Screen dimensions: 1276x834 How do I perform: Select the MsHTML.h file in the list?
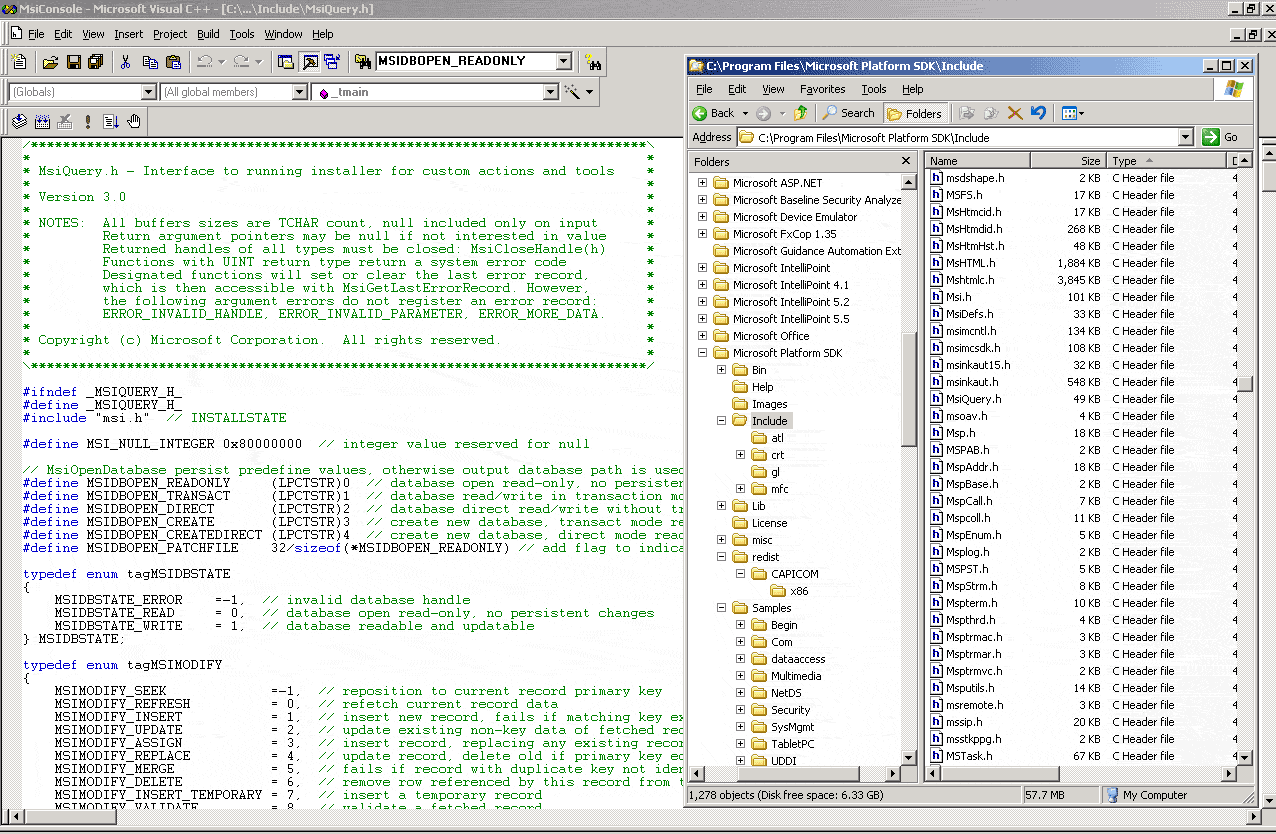pyautogui.click(x=970, y=263)
